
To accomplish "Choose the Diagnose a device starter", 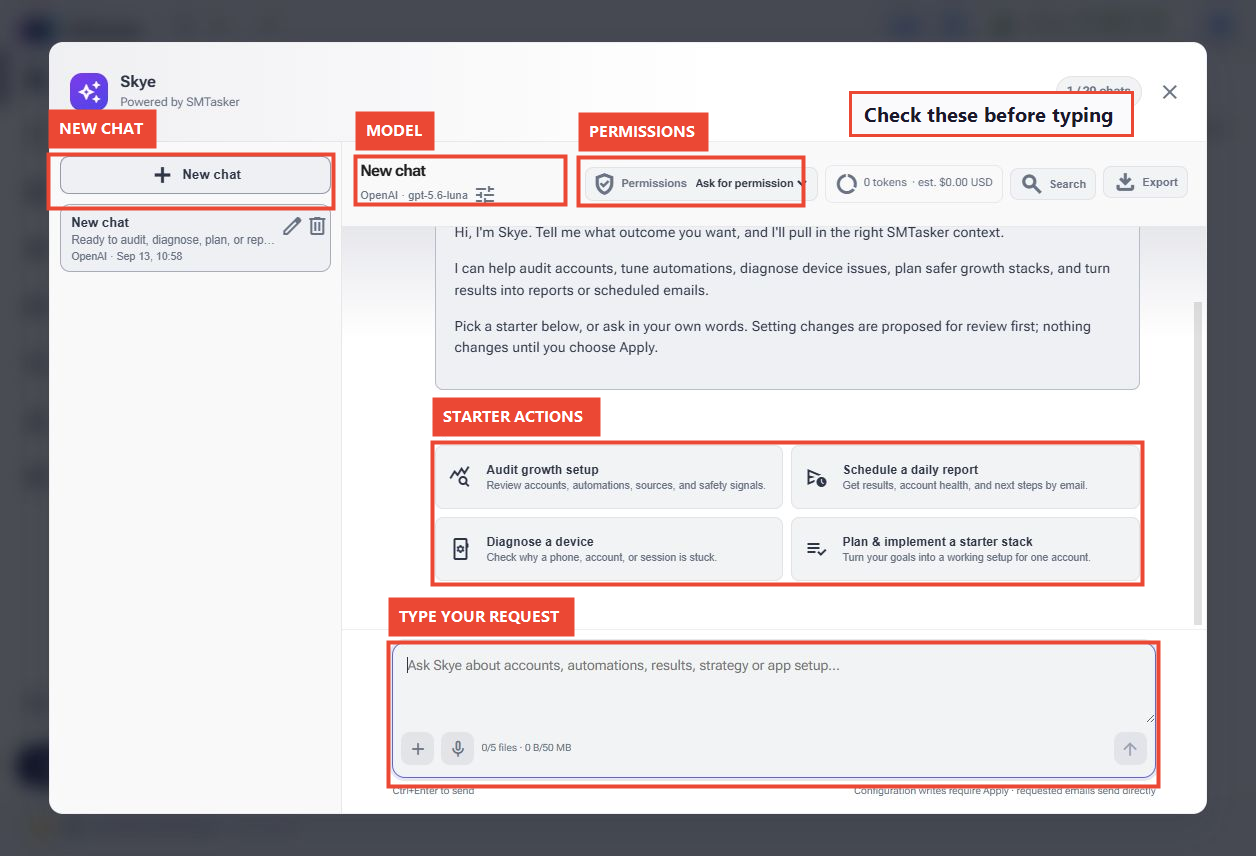I will coord(609,549).
